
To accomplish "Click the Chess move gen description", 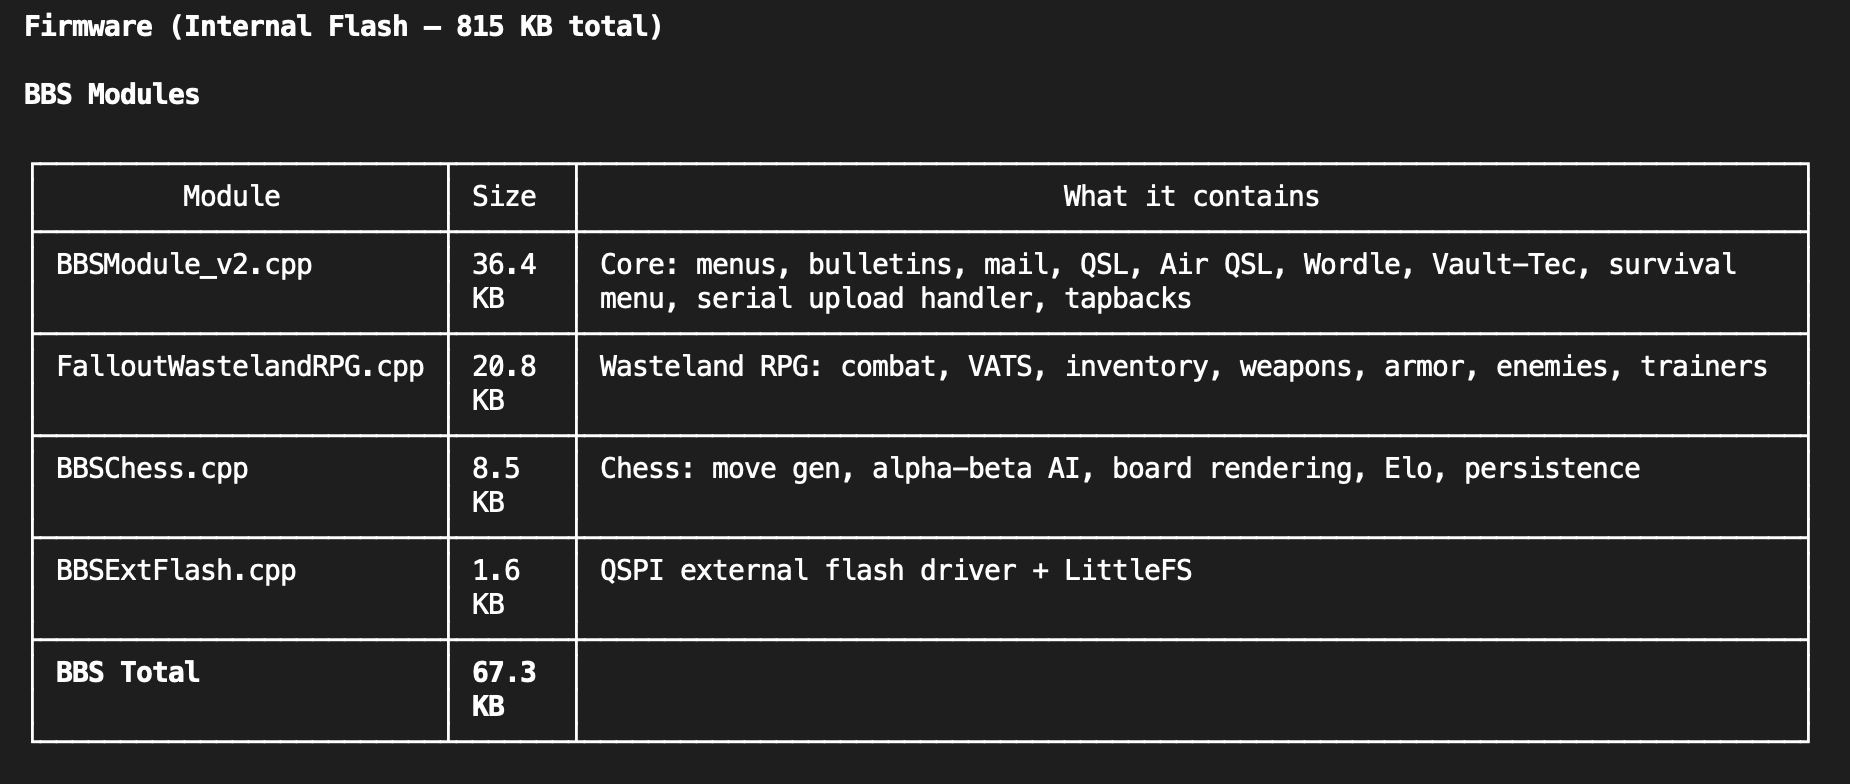I will 1119,468.
